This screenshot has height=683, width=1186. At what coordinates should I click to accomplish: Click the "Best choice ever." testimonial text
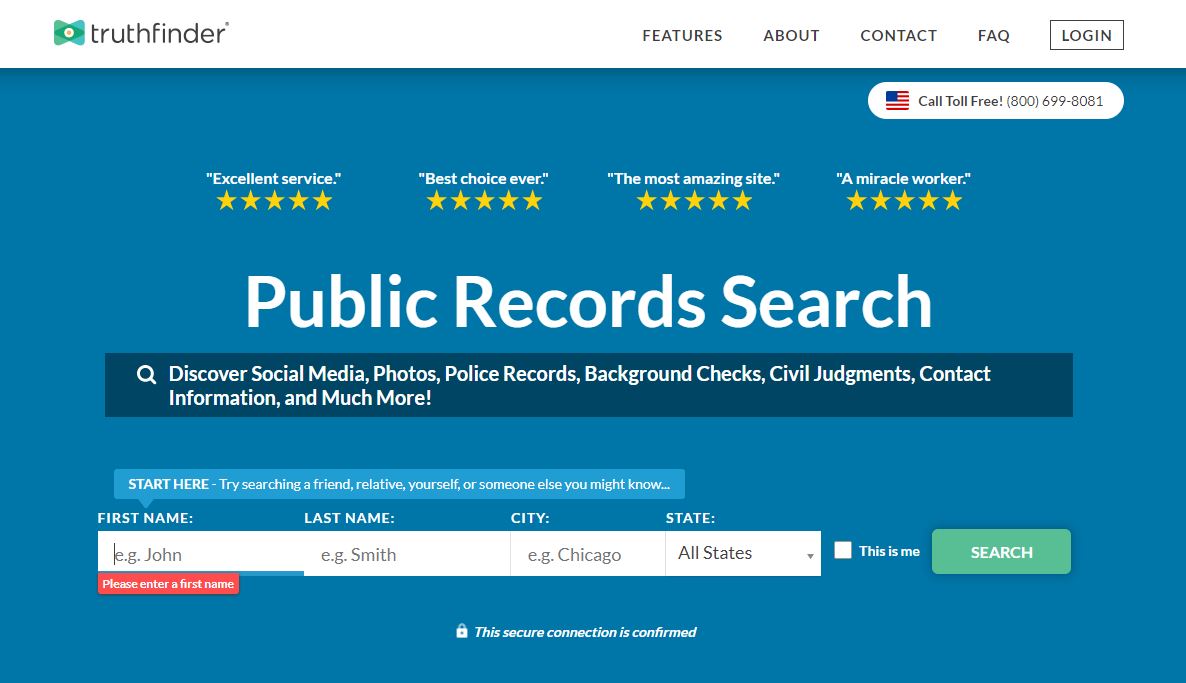(x=483, y=179)
